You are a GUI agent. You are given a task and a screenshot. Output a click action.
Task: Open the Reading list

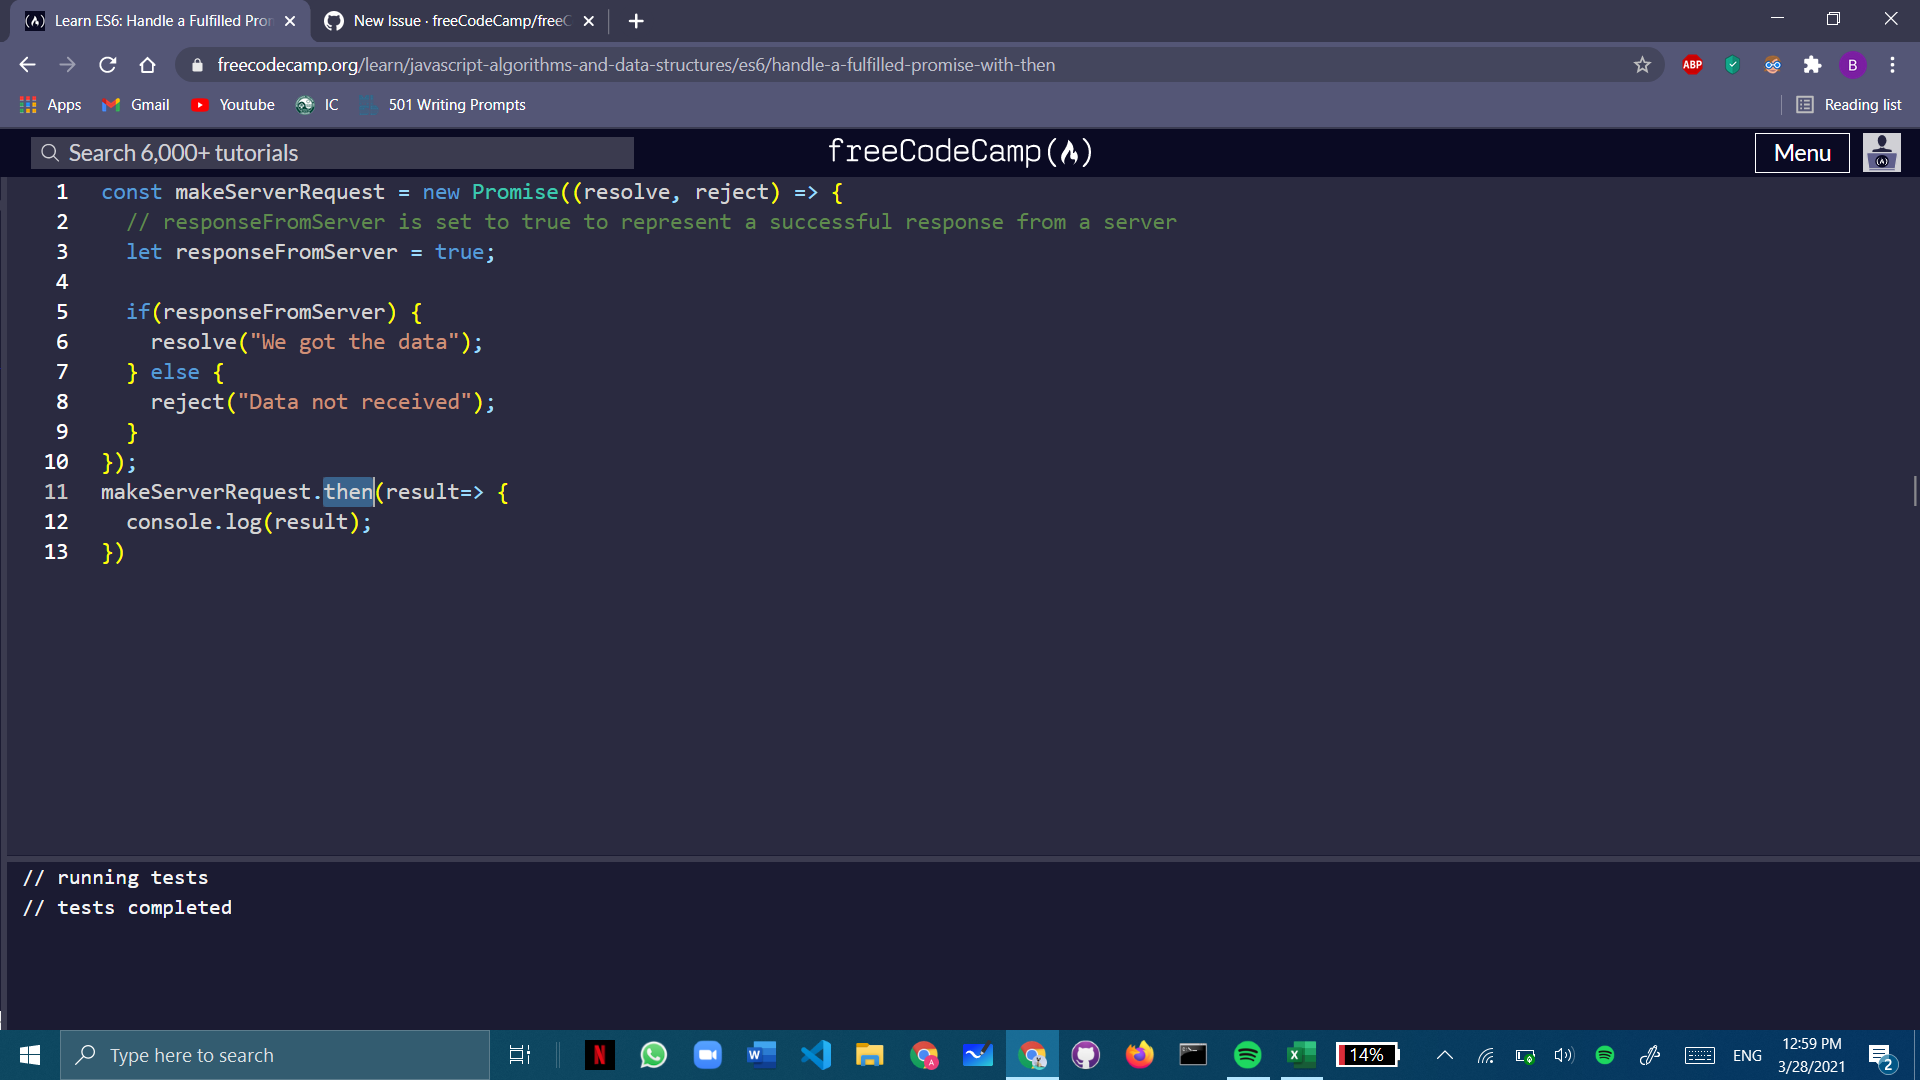pyautogui.click(x=1849, y=104)
